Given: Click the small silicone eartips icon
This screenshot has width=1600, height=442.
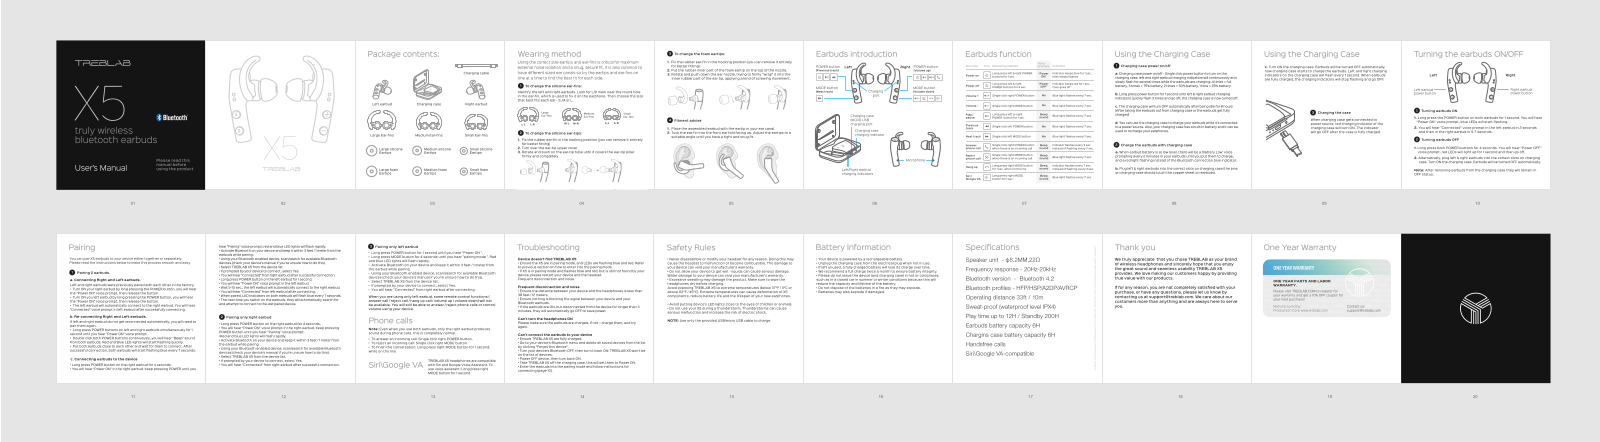Looking at the screenshot, I should 463,151.
